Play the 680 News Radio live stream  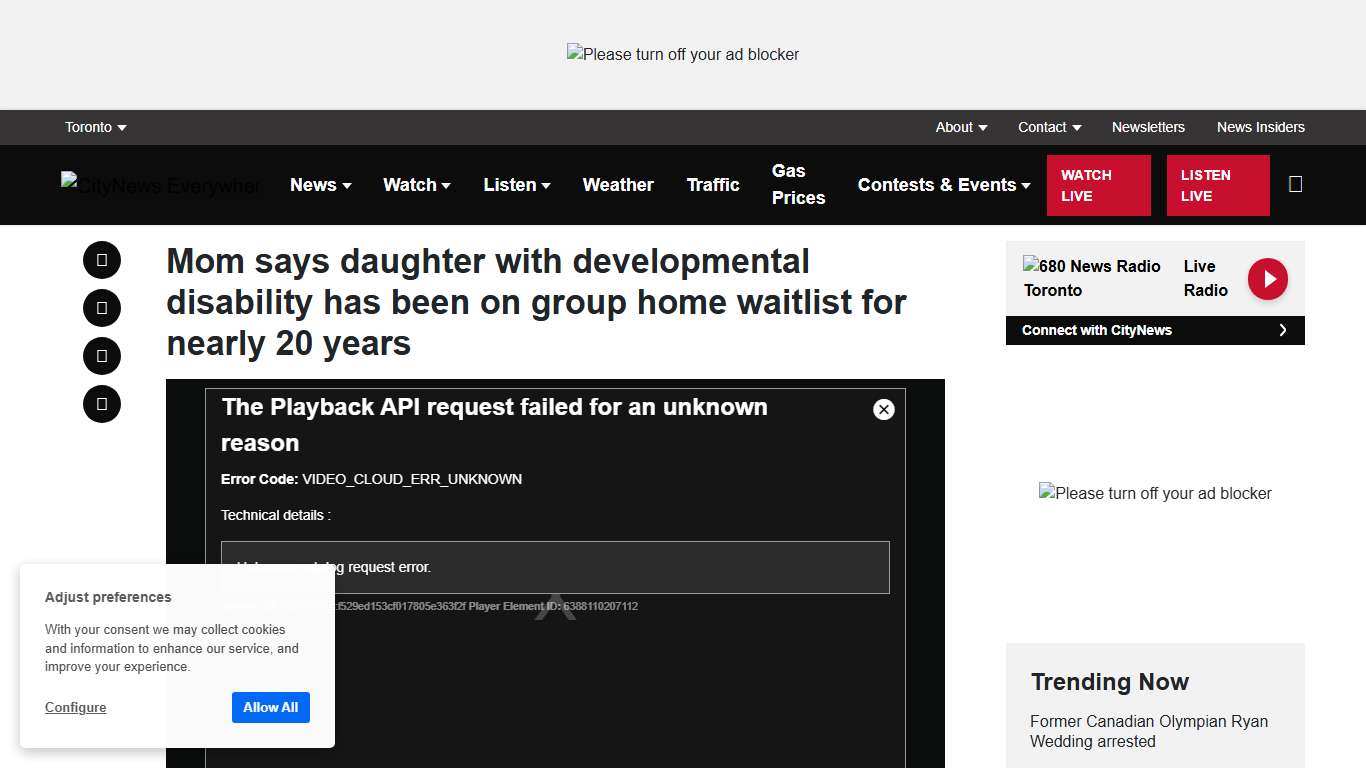pyautogui.click(x=1267, y=279)
